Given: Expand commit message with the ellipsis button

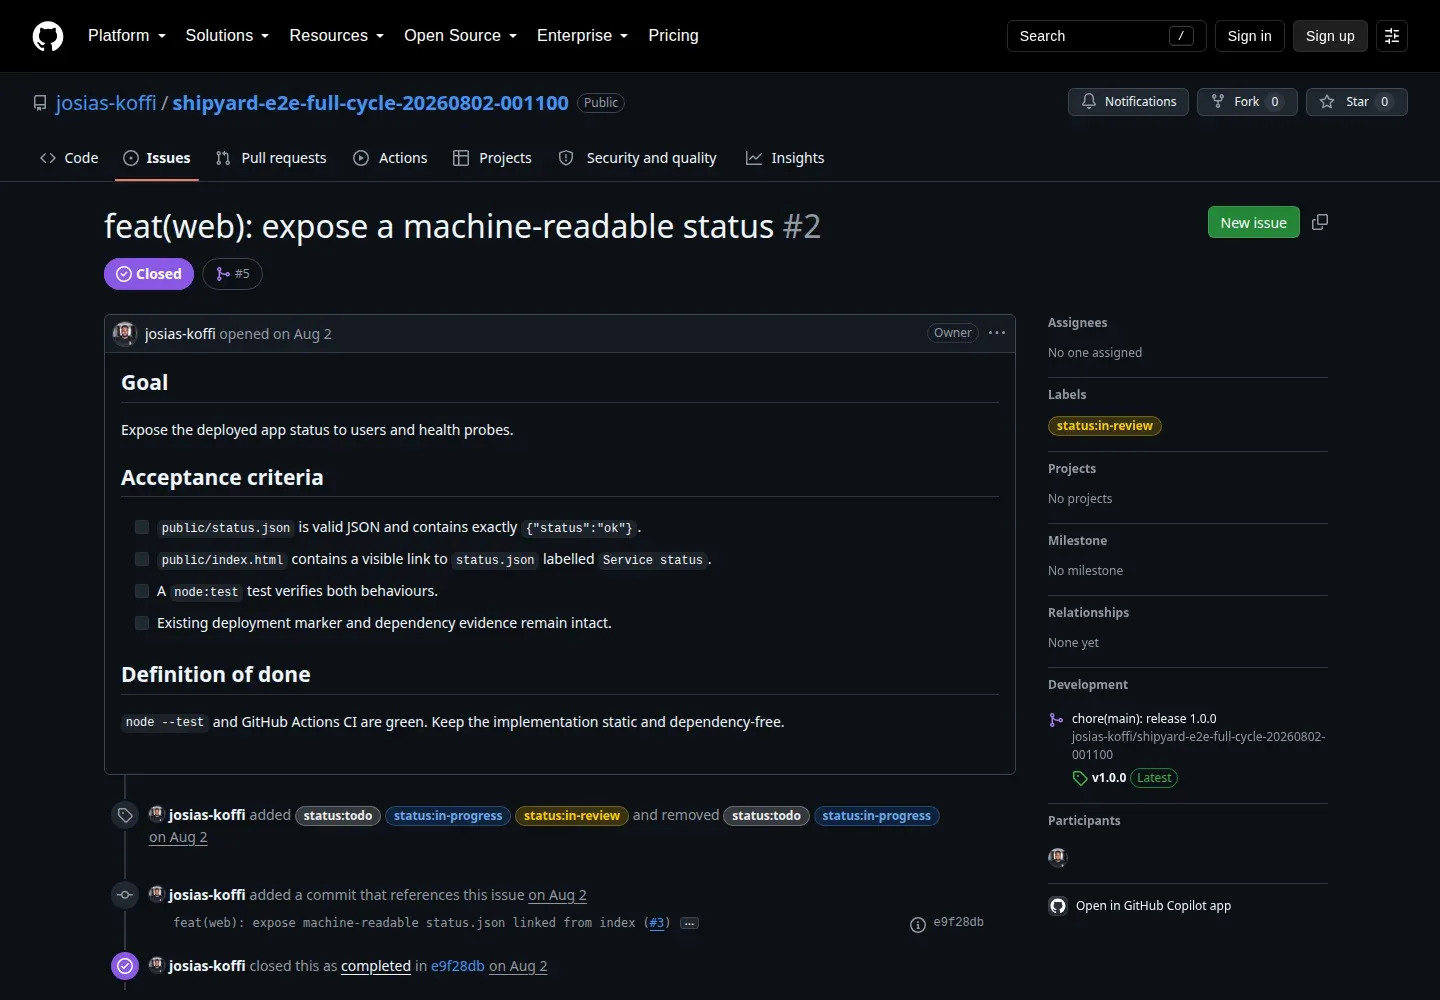Looking at the screenshot, I should point(689,923).
